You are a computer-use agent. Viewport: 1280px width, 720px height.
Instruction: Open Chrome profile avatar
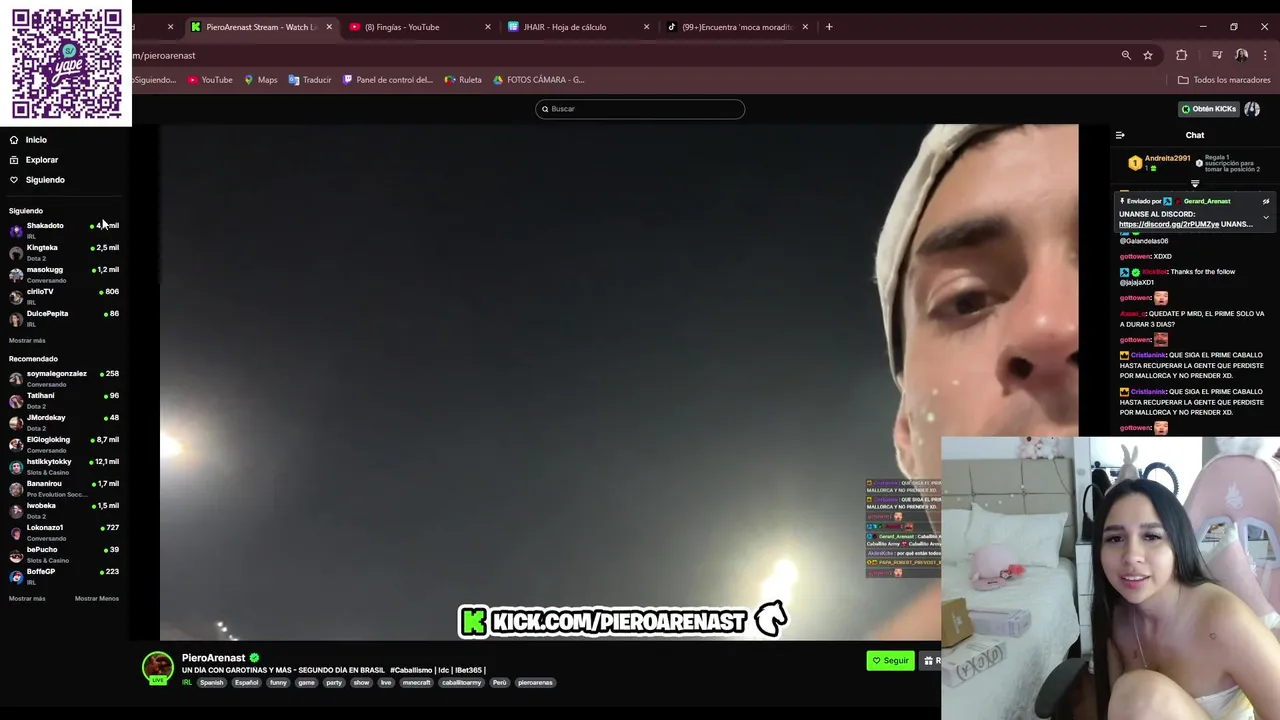point(1241,55)
